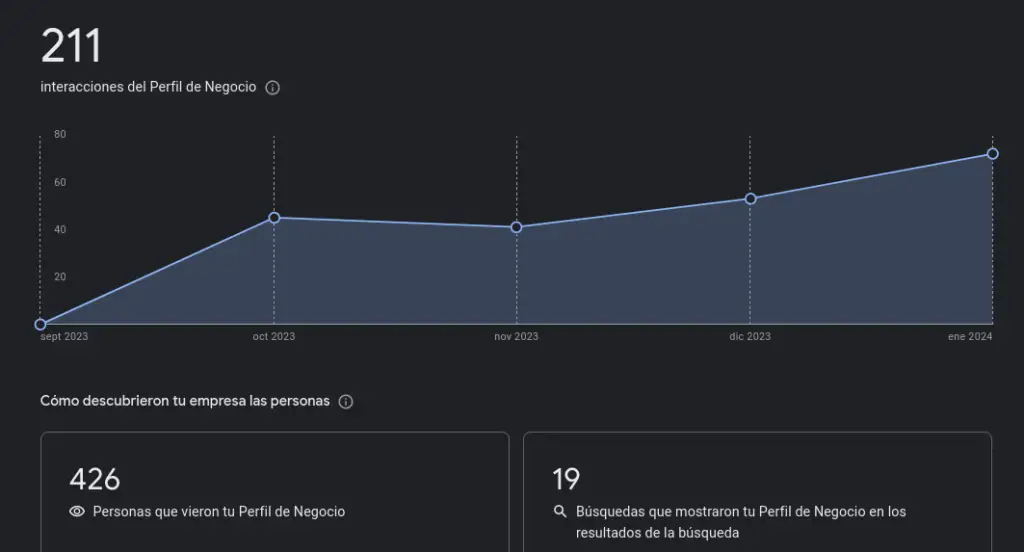
Task: Click the oct 2023 axis label
Action: pyautogui.click(x=274, y=336)
